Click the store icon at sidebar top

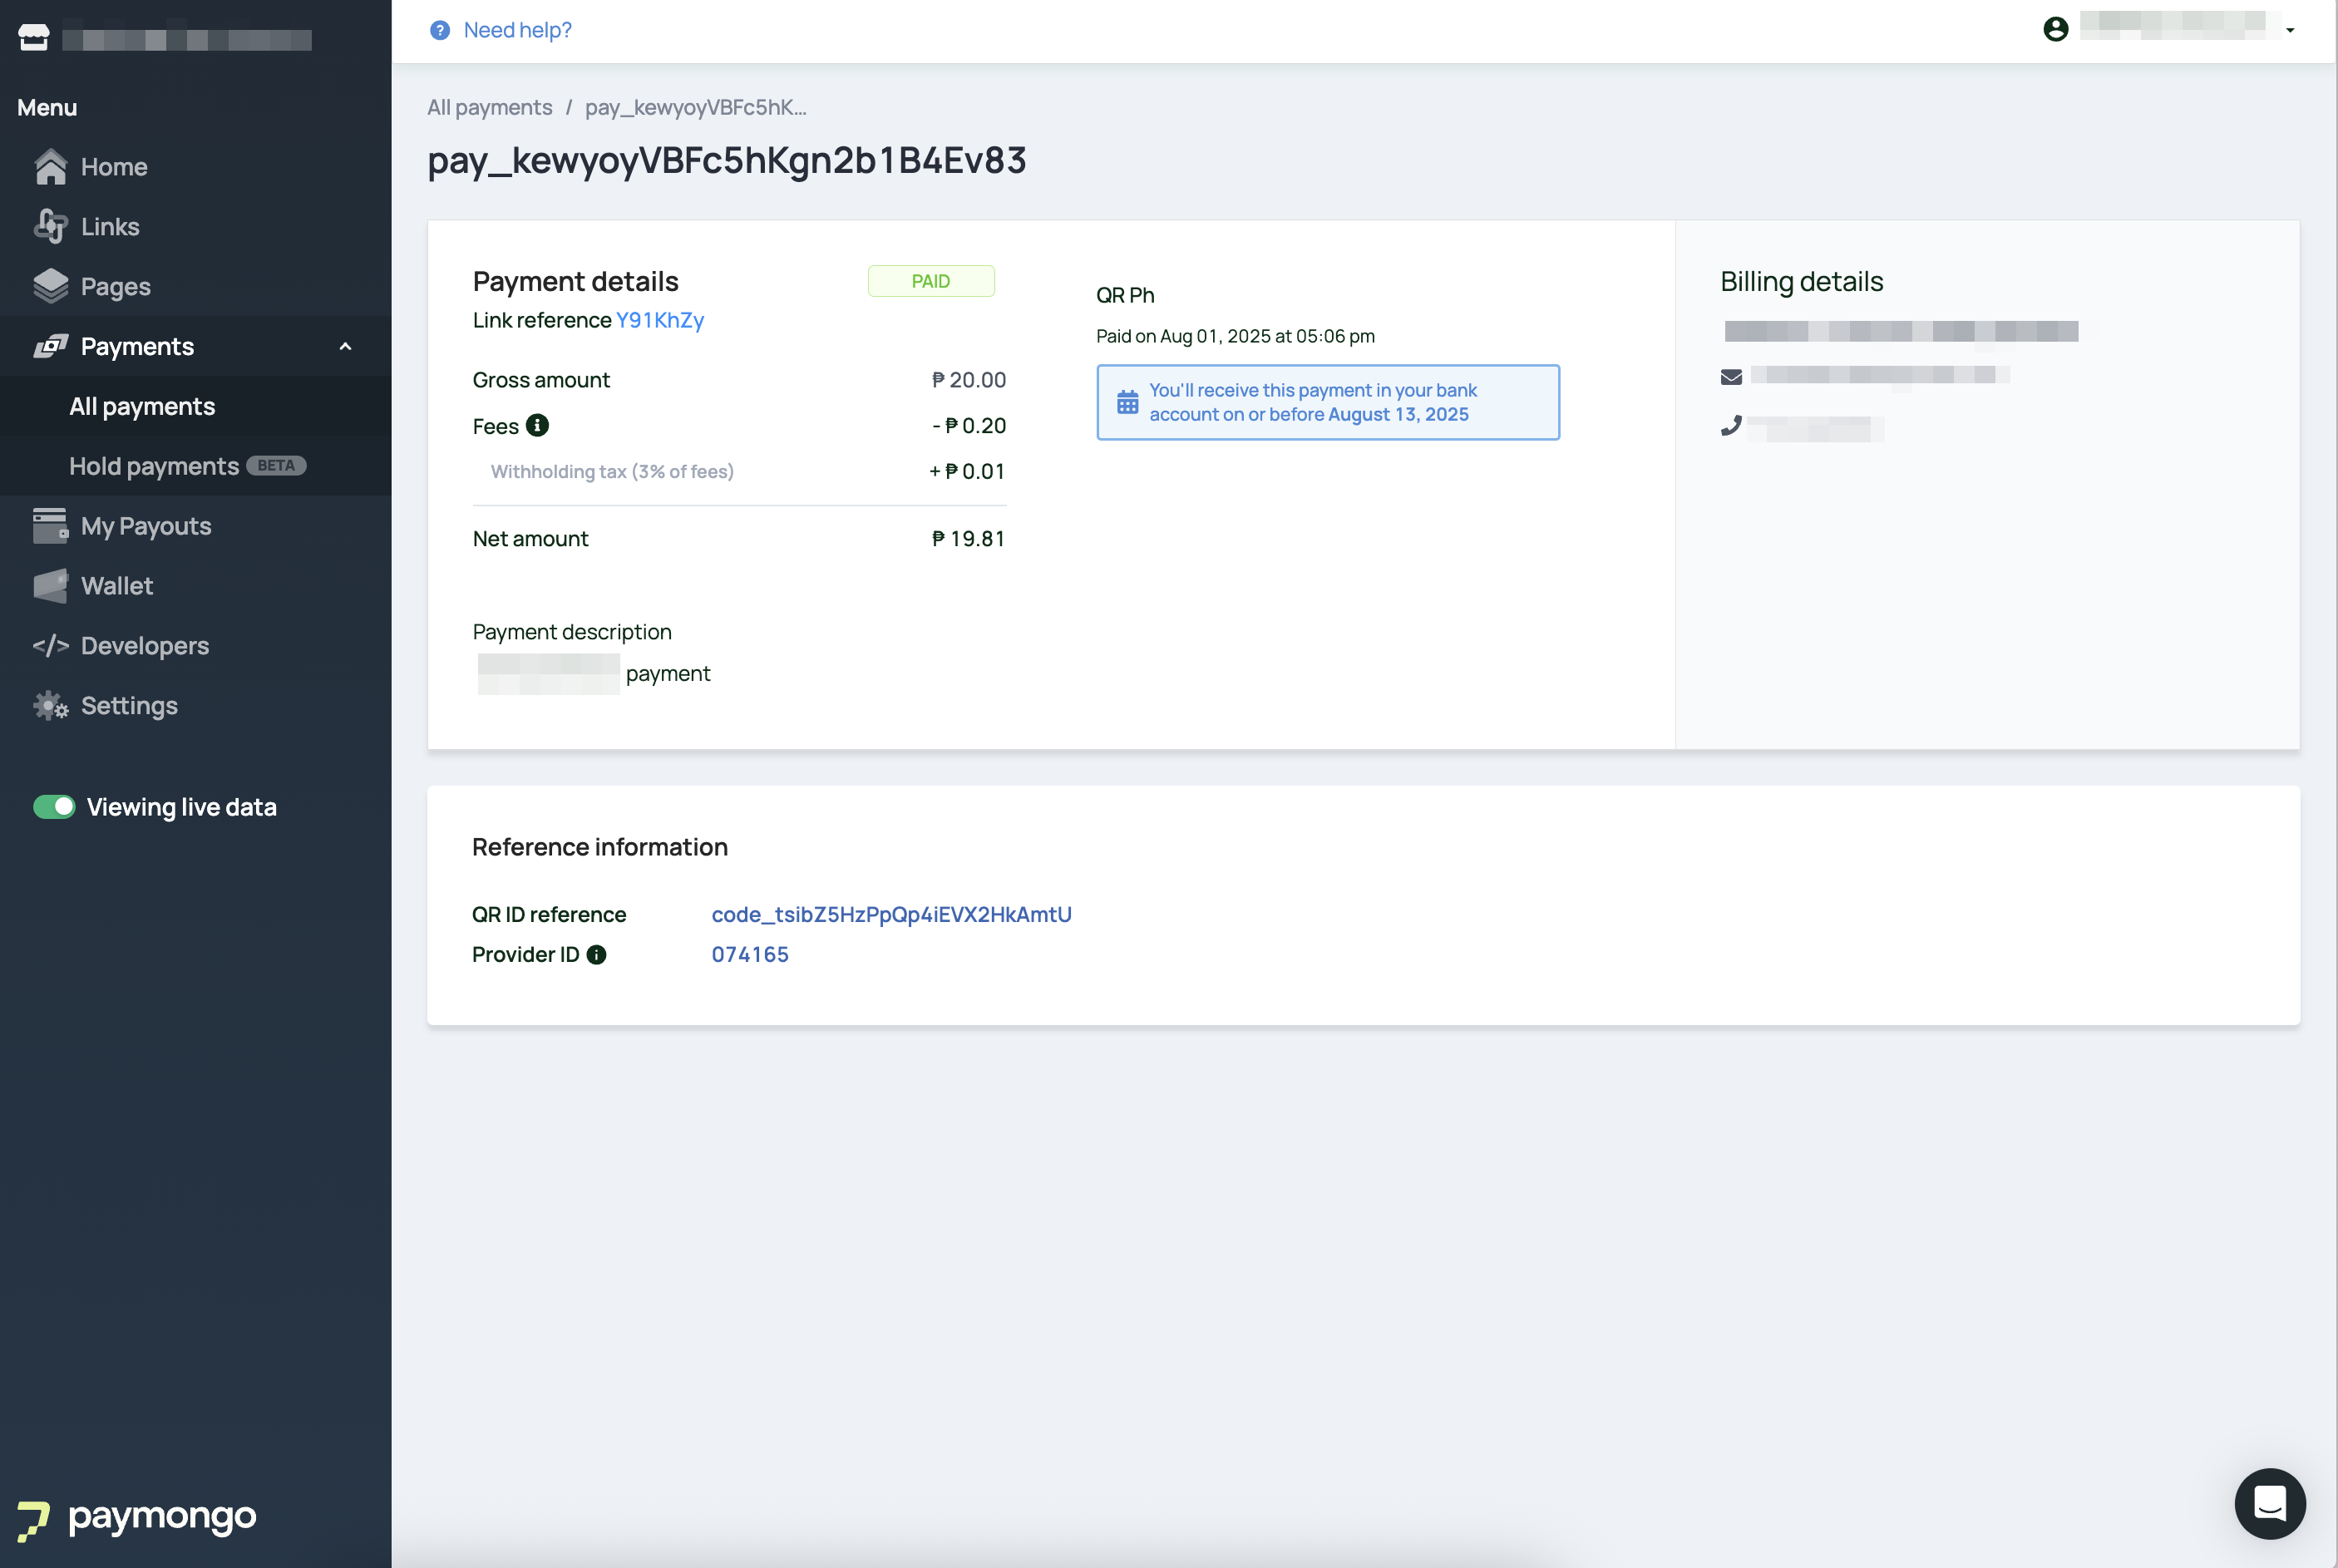click(x=33, y=38)
